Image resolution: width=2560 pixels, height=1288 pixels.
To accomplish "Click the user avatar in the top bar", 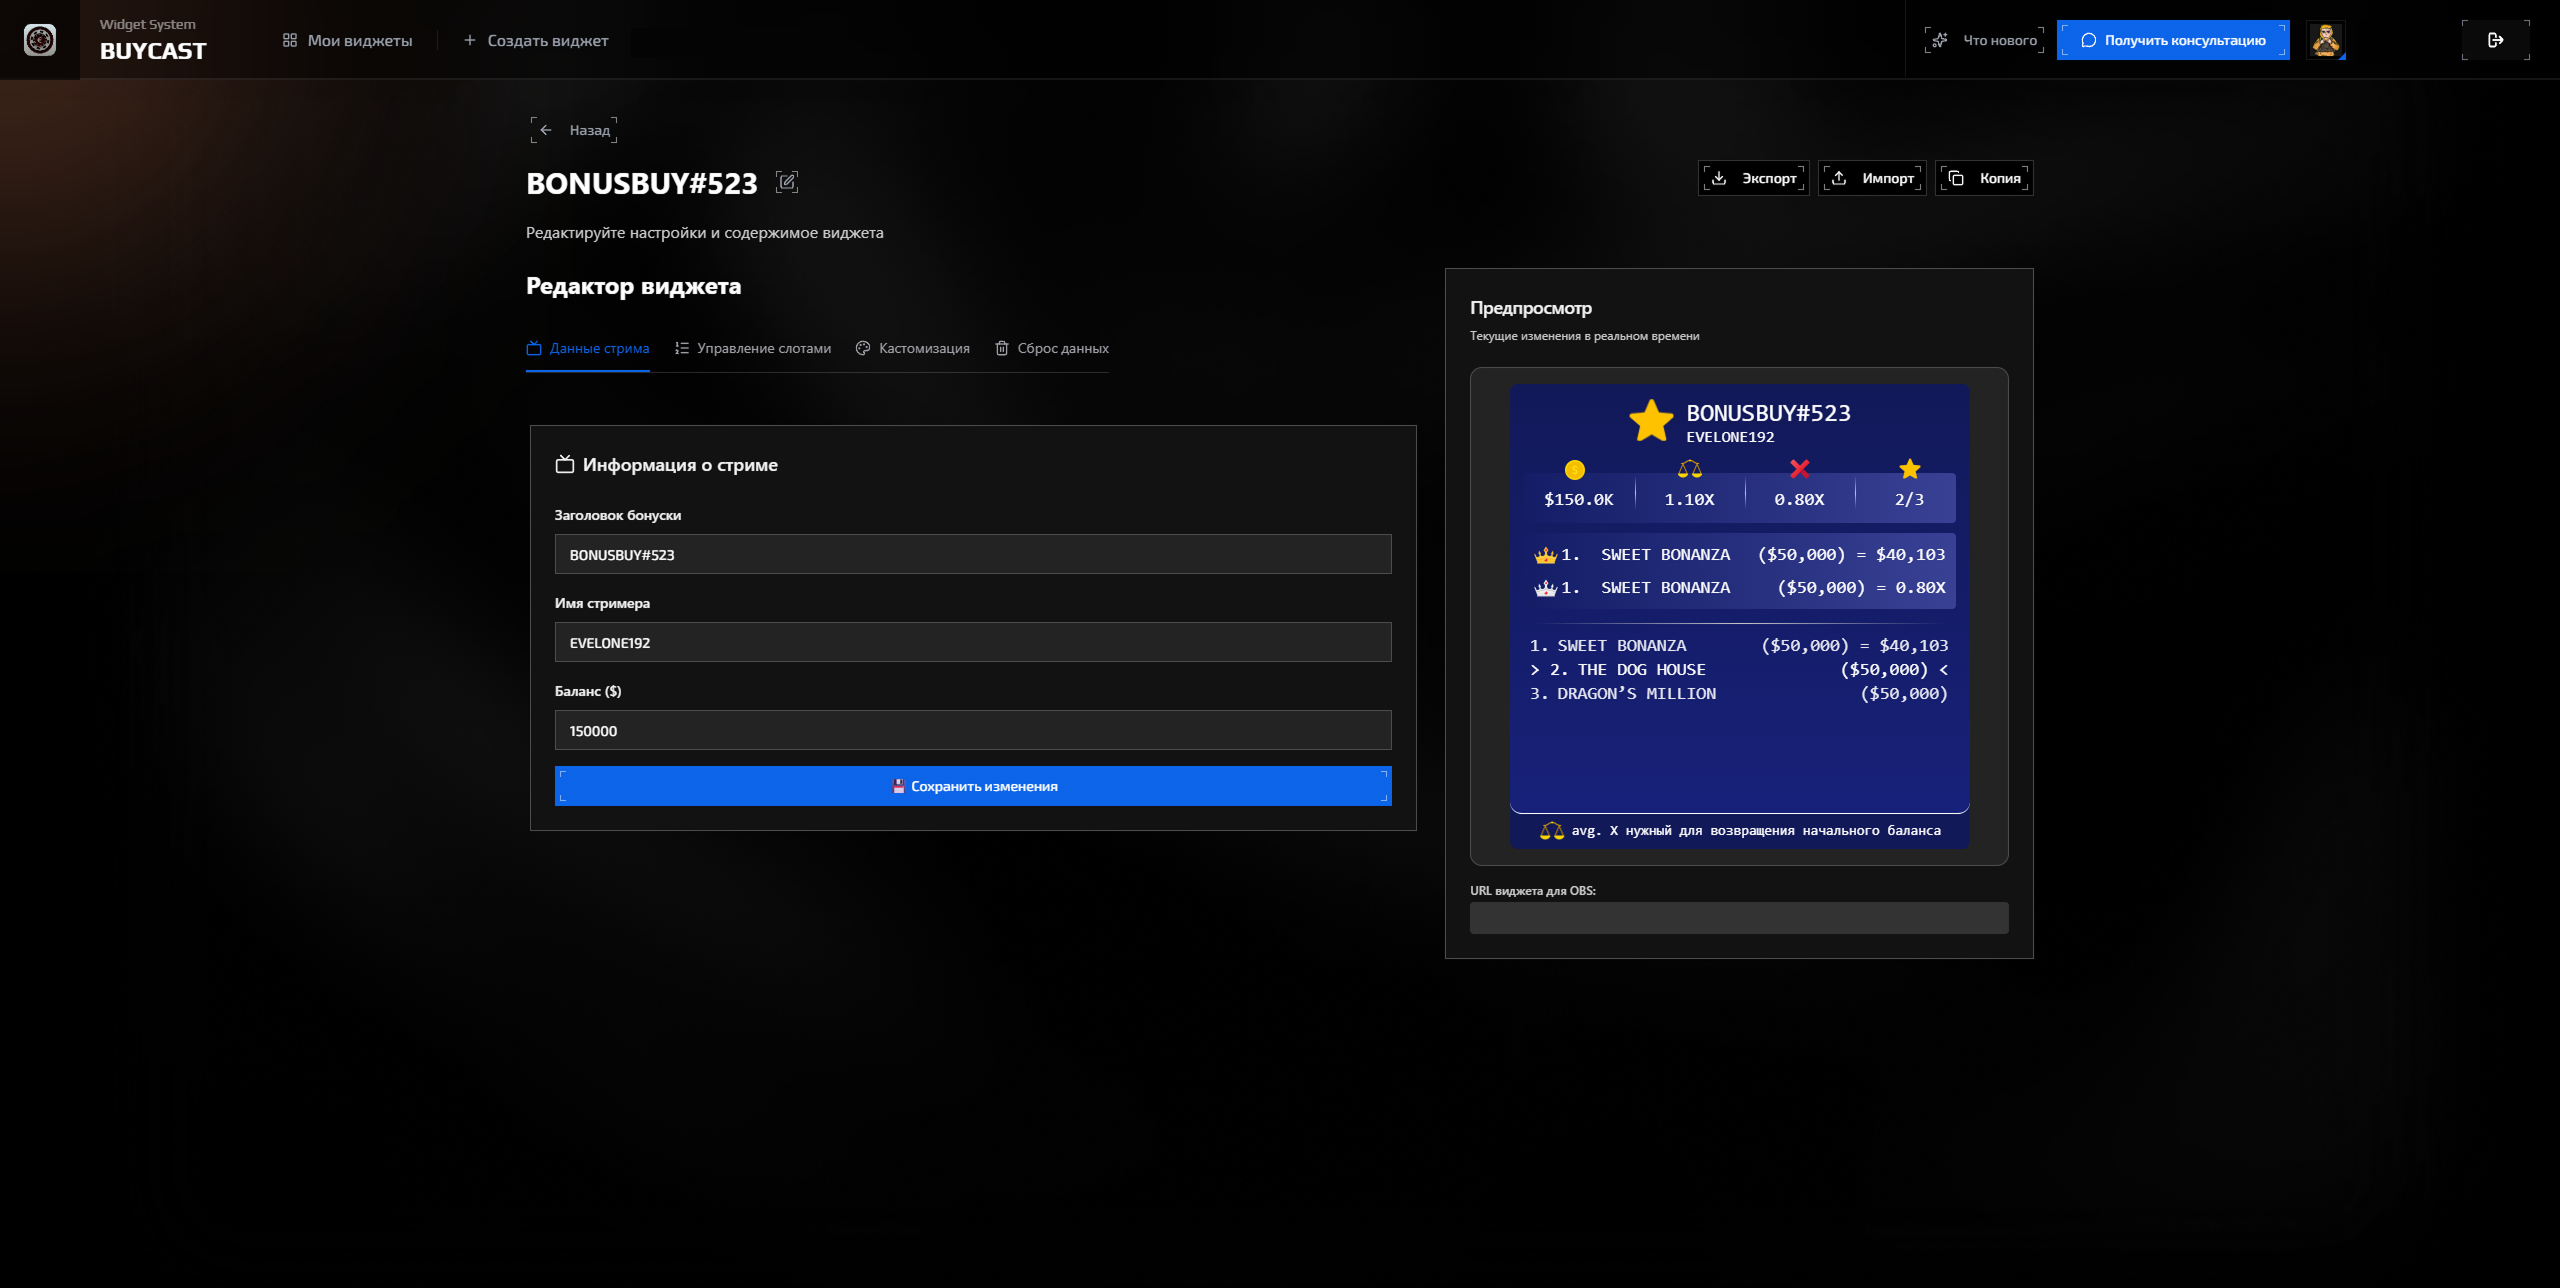I will tap(2327, 39).
